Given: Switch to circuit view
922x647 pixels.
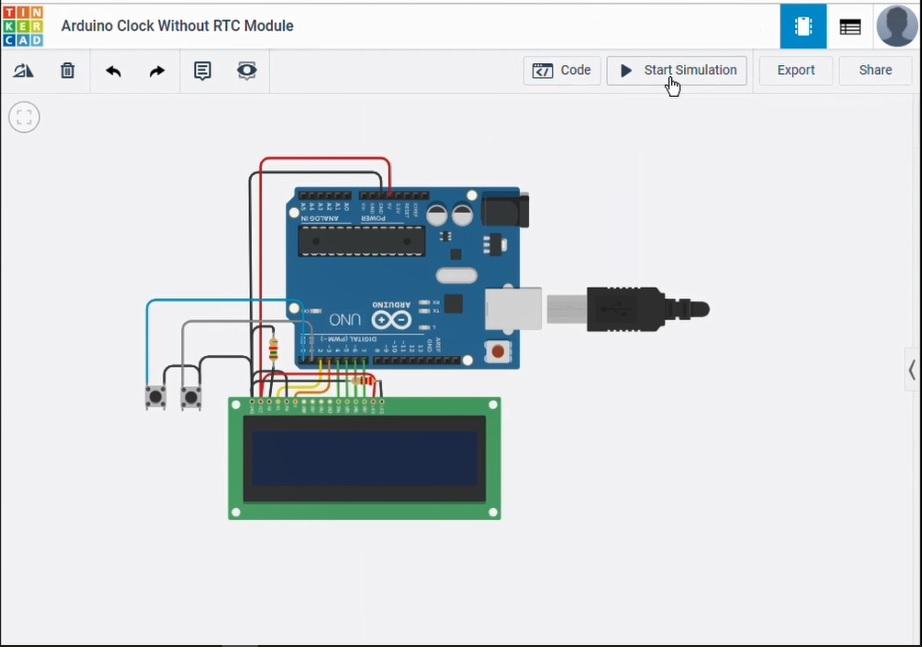Looking at the screenshot, I should coord(803,26).
